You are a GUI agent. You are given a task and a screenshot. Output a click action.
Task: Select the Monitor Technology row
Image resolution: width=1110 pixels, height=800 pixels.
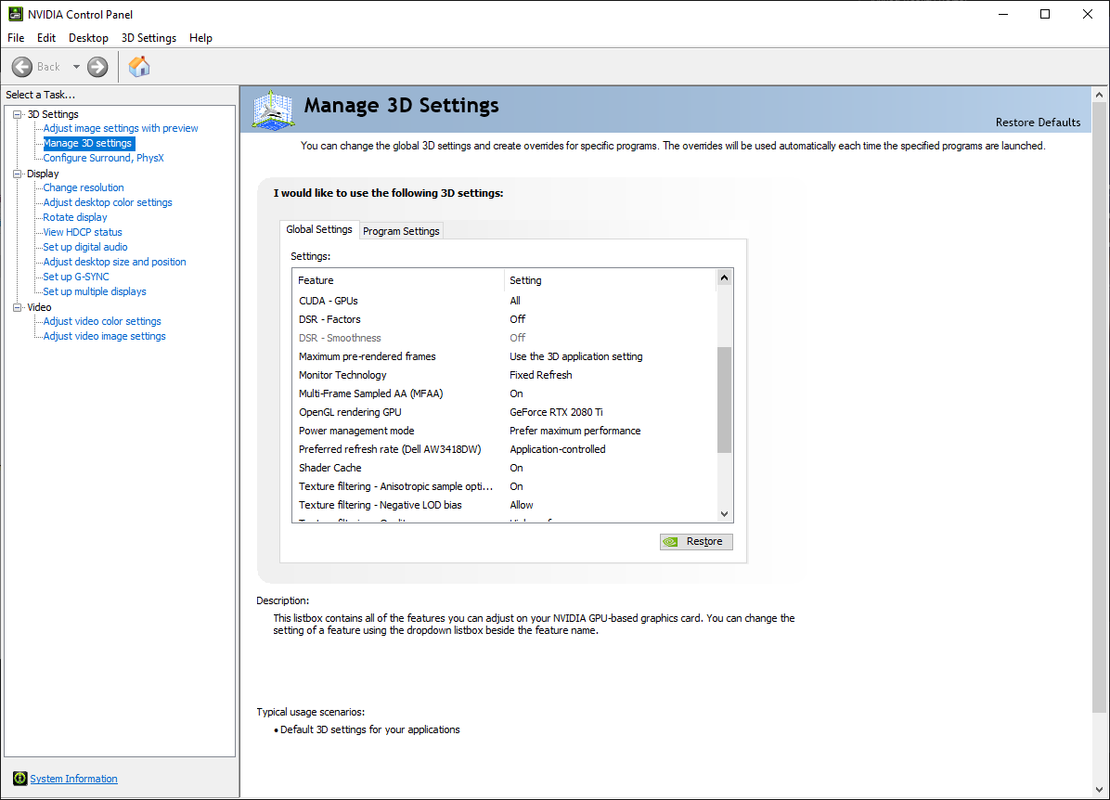[504, 375]
